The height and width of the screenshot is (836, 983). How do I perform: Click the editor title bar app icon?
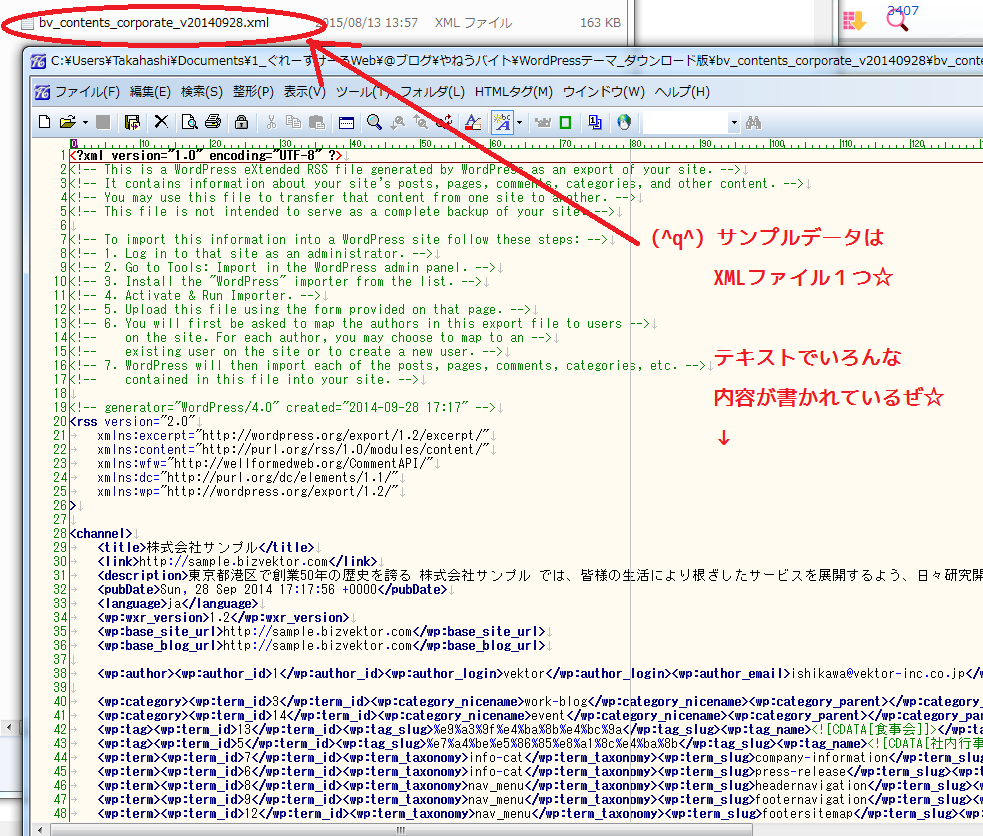click(38, 61)
